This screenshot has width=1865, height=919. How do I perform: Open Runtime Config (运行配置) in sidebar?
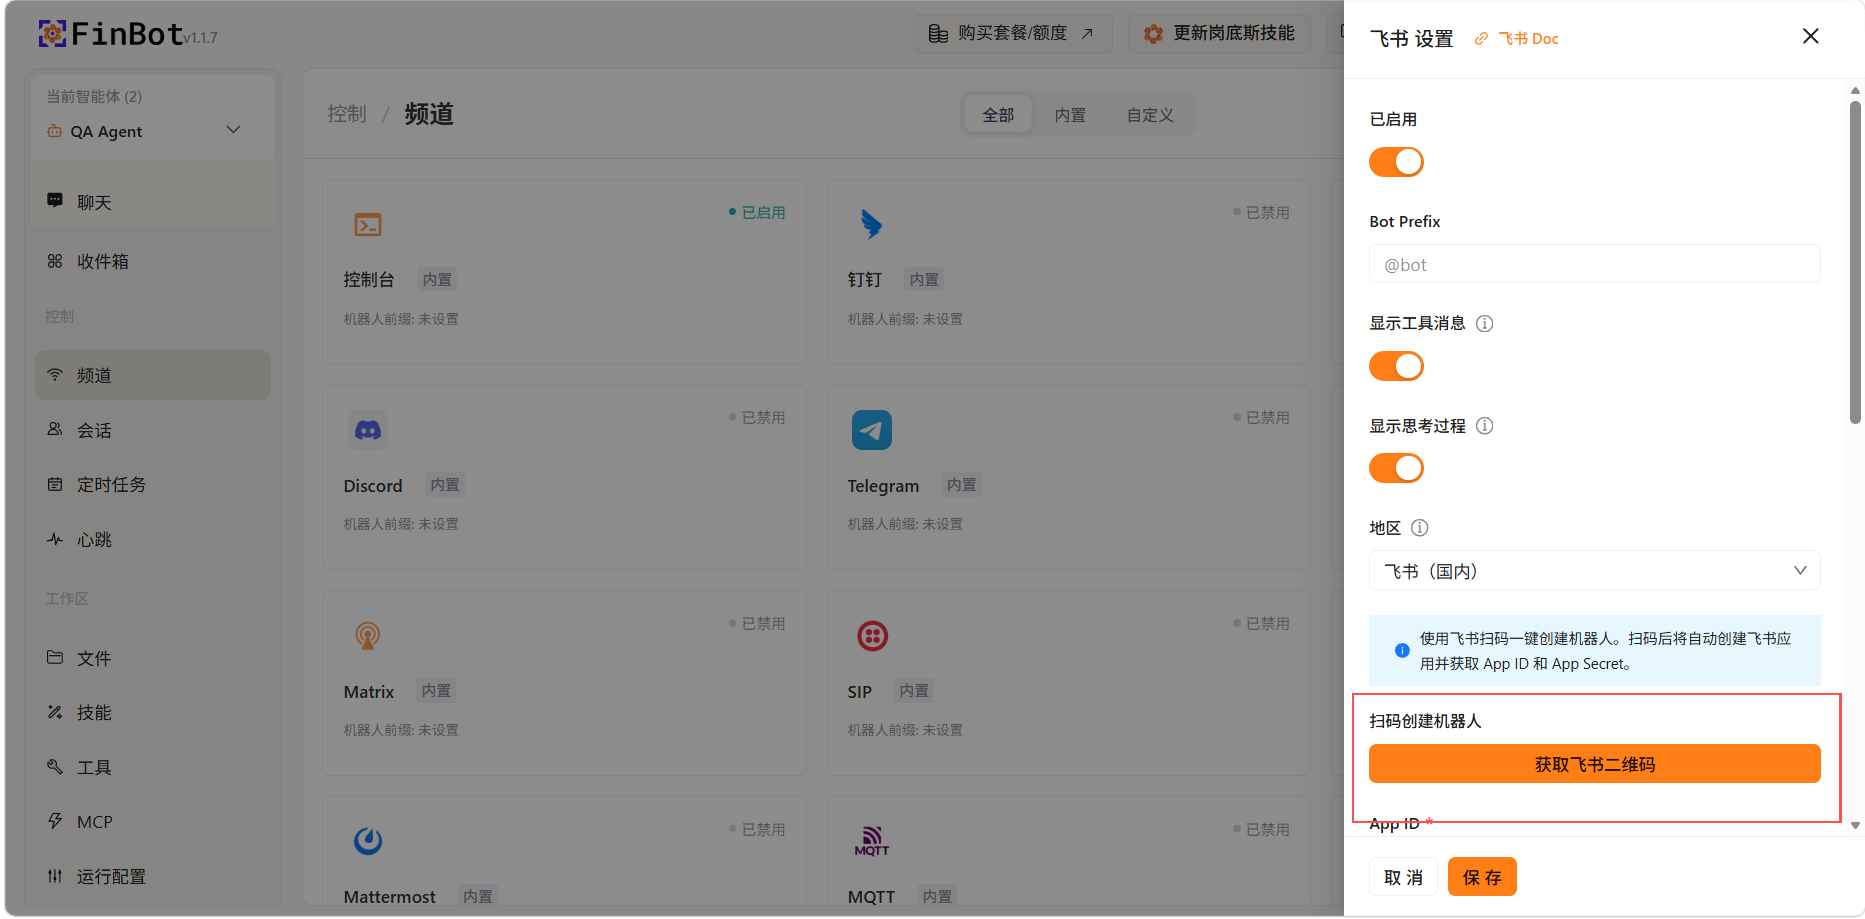pyautogui.click(x=153, y=876)
